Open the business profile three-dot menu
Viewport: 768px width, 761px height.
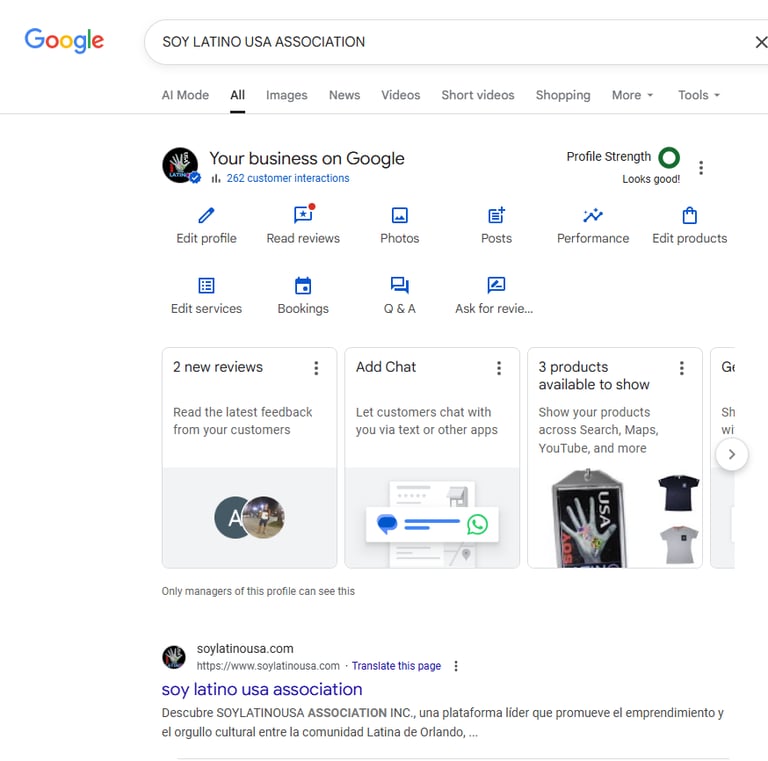701,167
